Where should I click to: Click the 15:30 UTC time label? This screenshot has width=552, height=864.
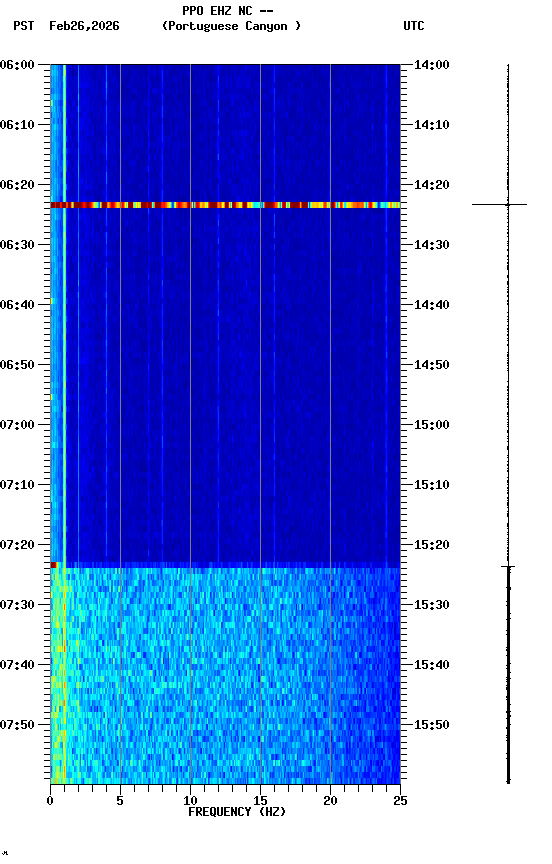(432, 606)
